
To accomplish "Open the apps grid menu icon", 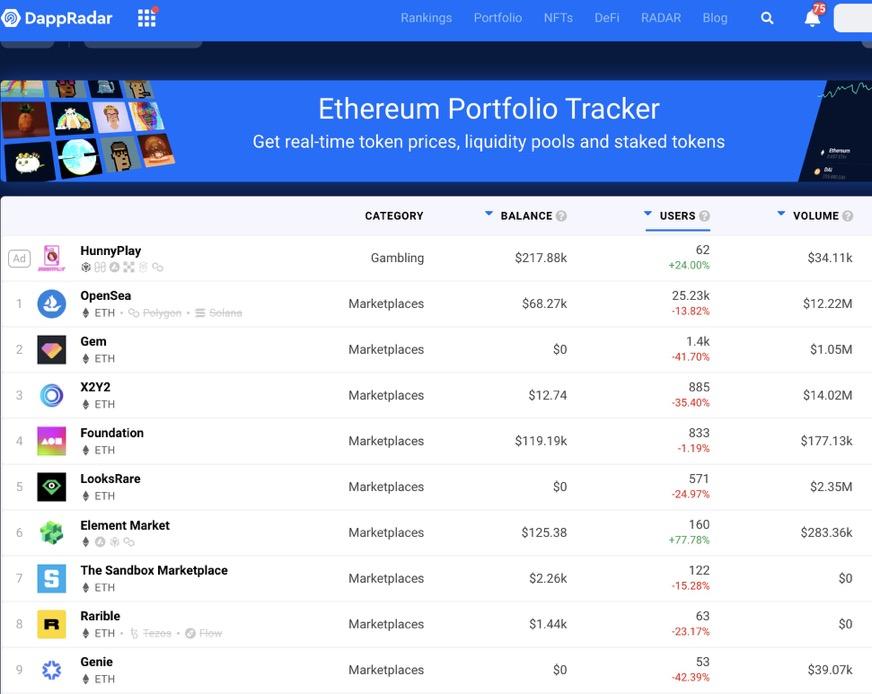I will (x=147, y=18).
